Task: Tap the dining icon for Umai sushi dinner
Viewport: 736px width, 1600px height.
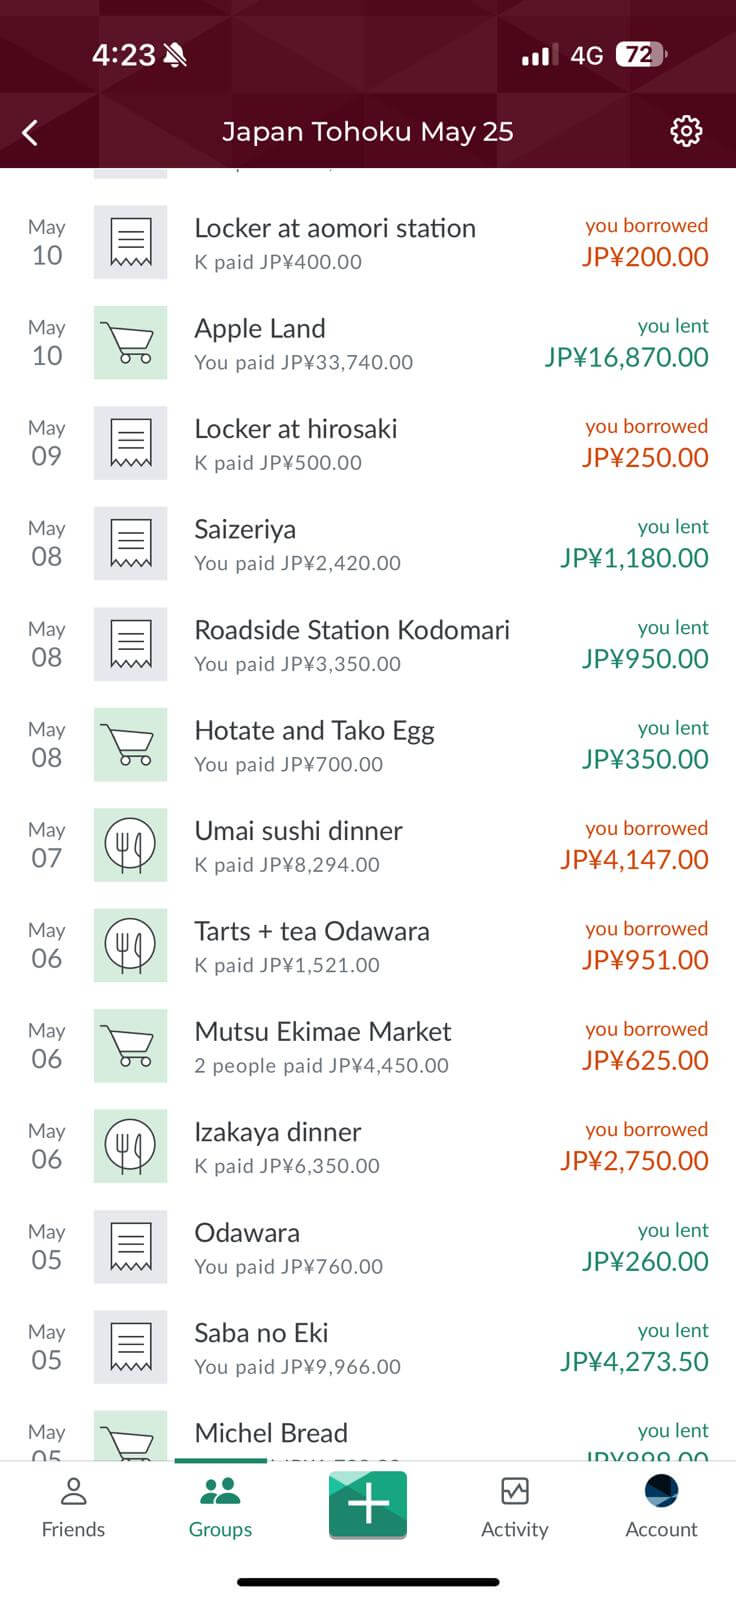Action: point(130,845)
